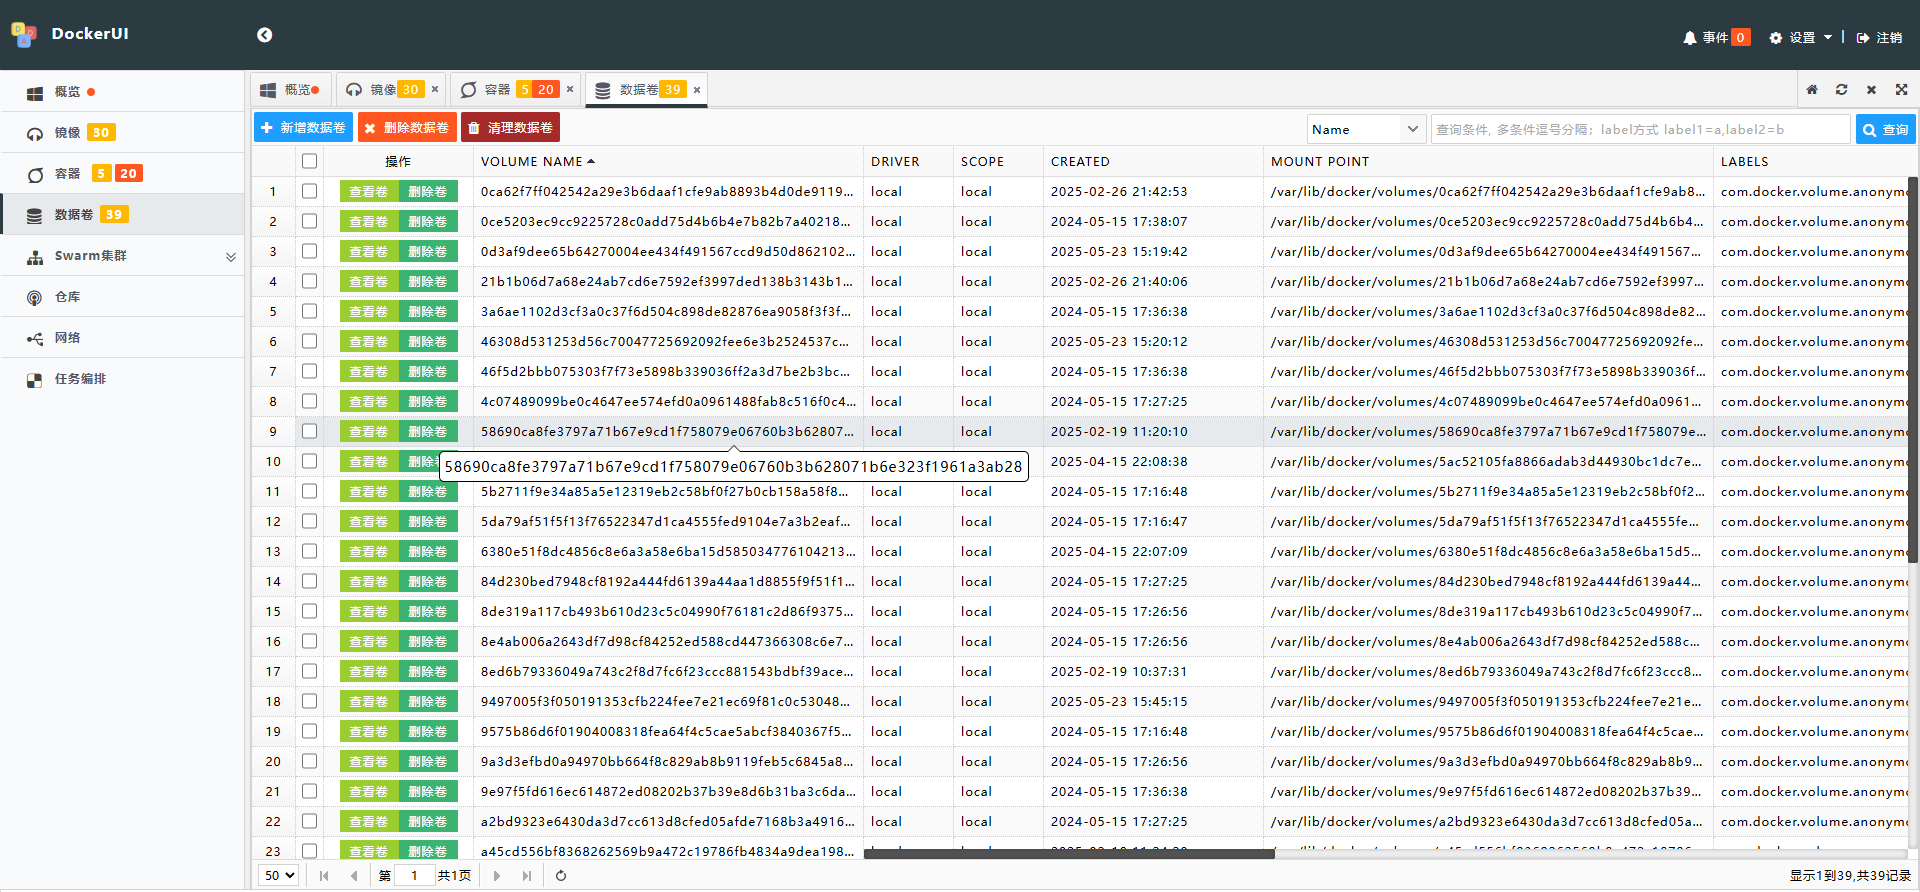Click the pagination reload icon
Image resolution: width=1920 pixels, height=892 pixels.
(561, 876)
